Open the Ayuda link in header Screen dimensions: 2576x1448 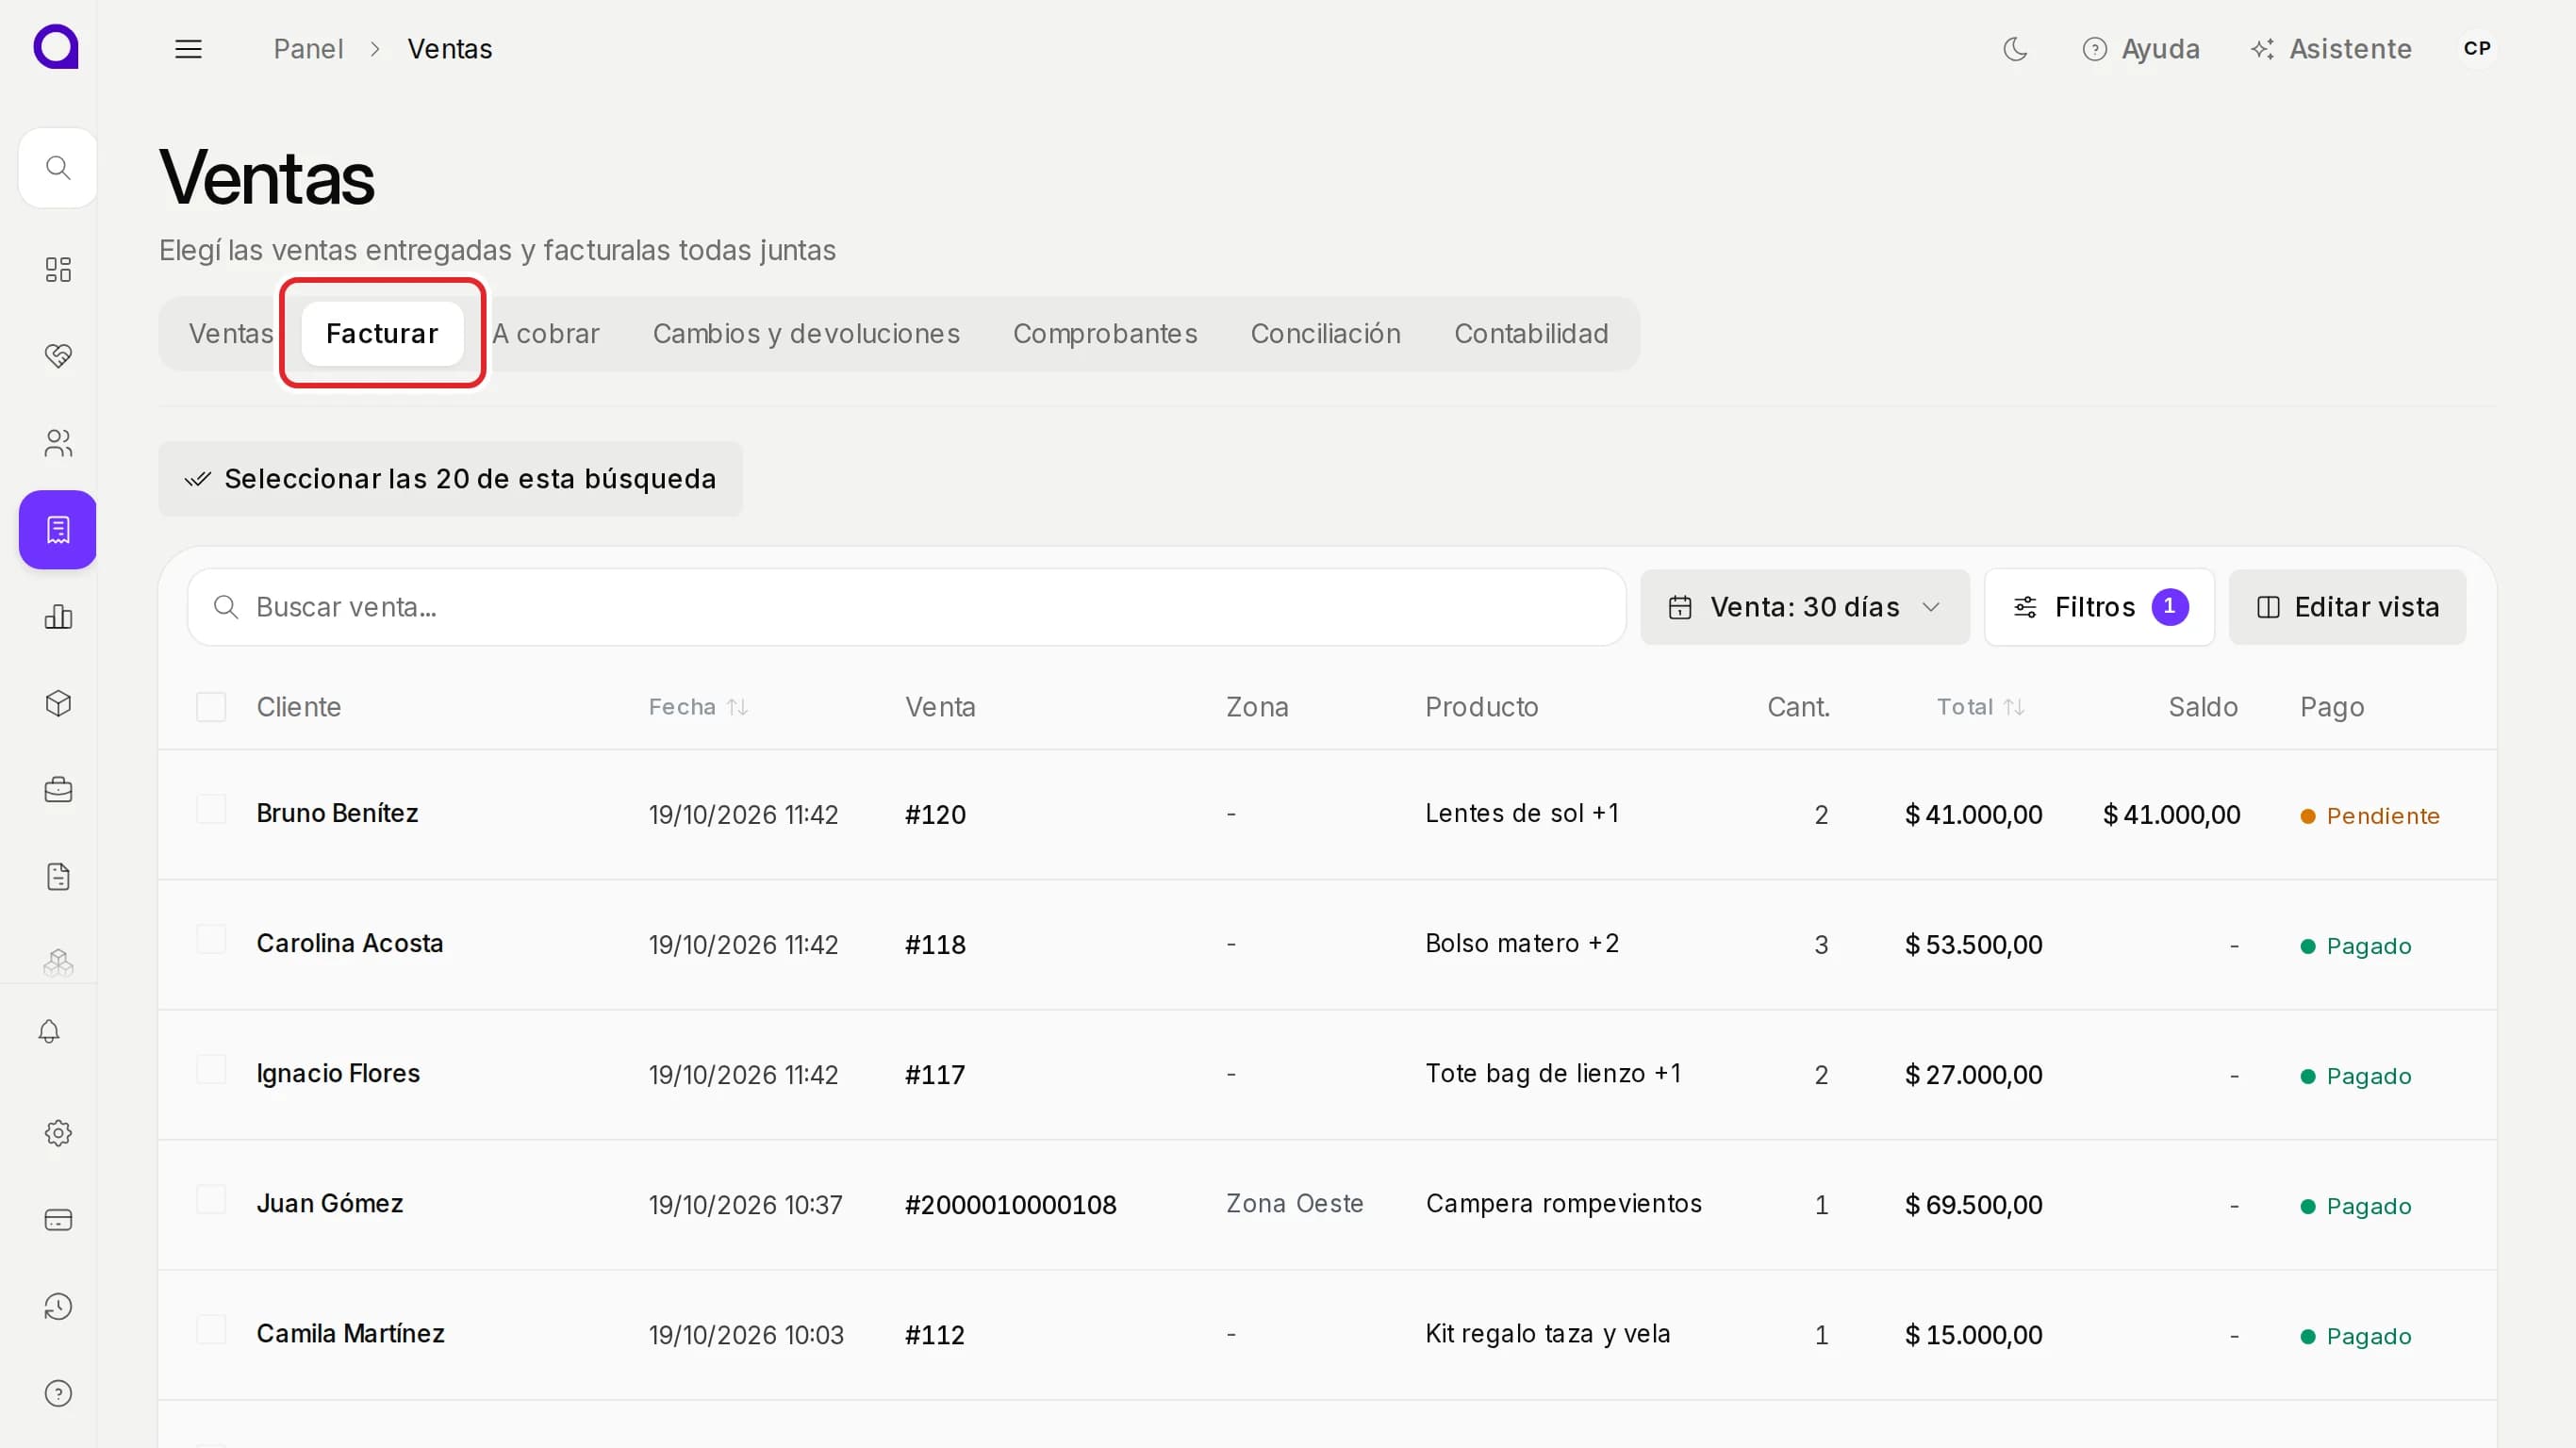[x=2141, y=49]
